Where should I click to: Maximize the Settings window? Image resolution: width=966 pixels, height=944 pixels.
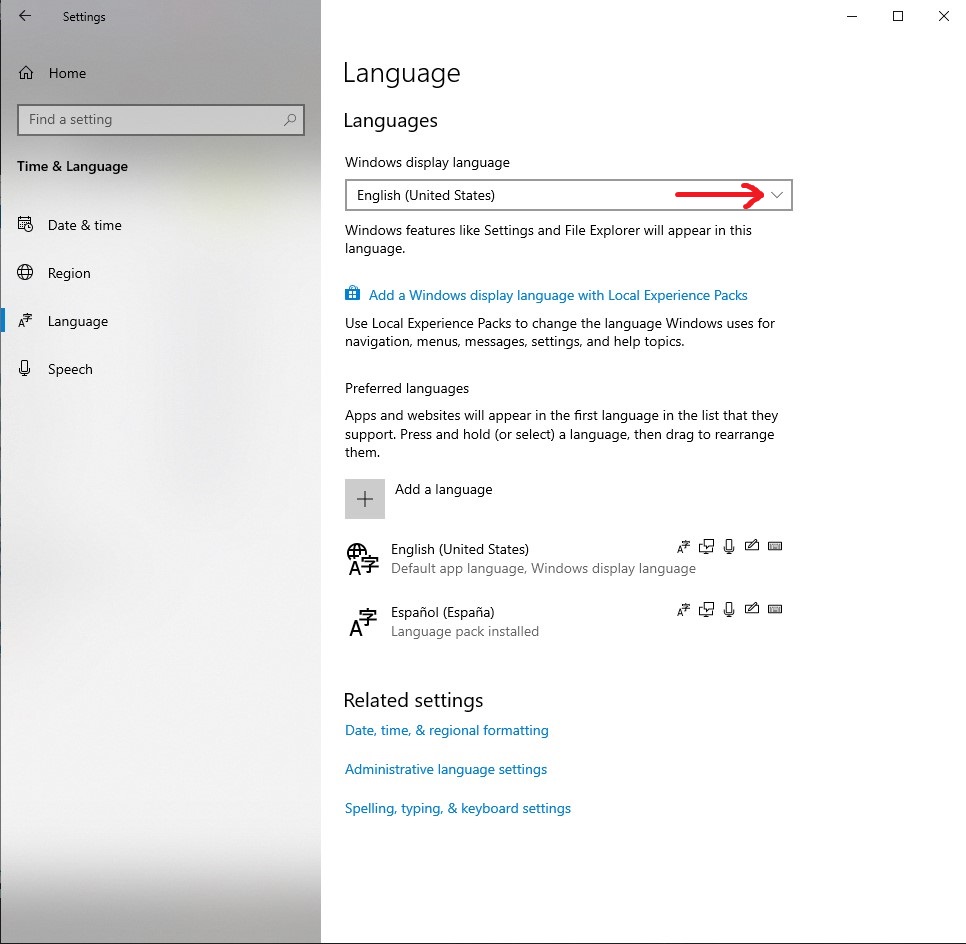pos(898,17)
